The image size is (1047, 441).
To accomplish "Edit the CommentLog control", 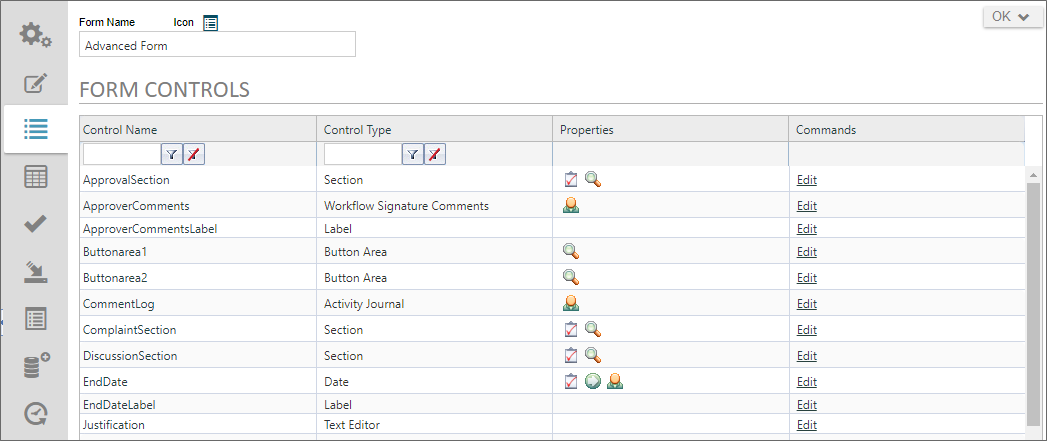I will point(806,304).
